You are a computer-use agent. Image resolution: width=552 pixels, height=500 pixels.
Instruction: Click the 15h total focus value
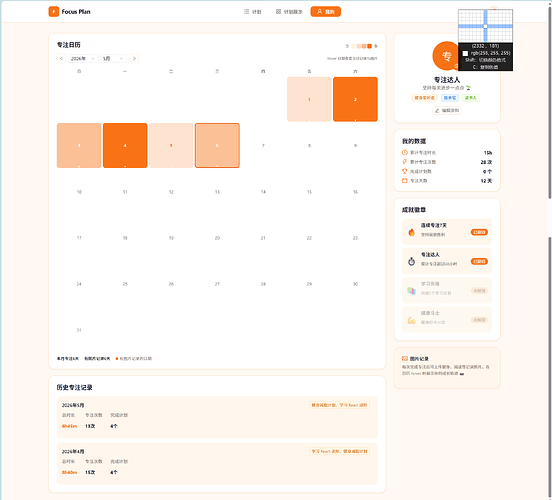488,153
